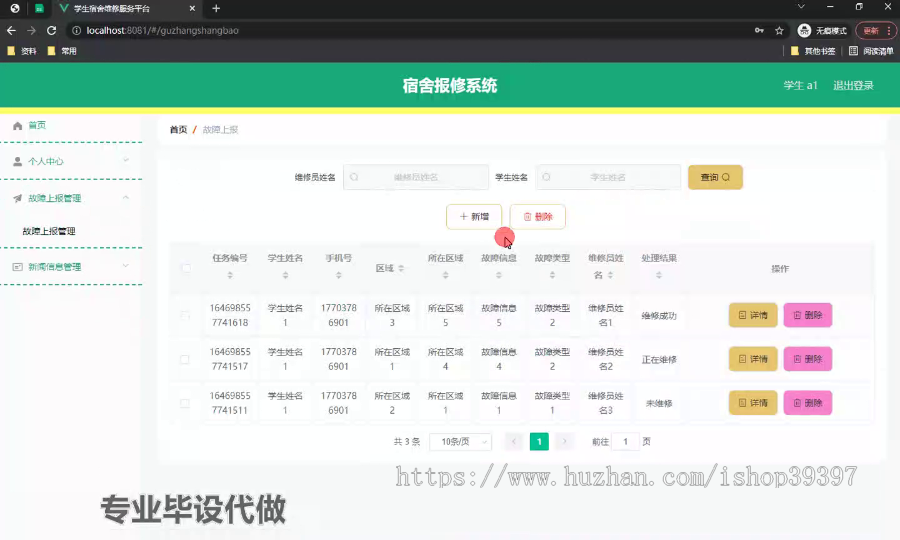900x540 pixels.
Task: Click the news icon beside 新闻信息管理
Action: tap(17, 267)
